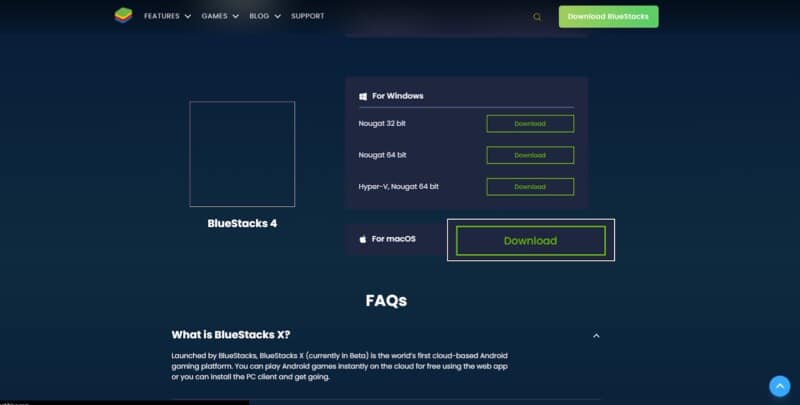
Task: Open the search magnifier icon
Action: 537,17
